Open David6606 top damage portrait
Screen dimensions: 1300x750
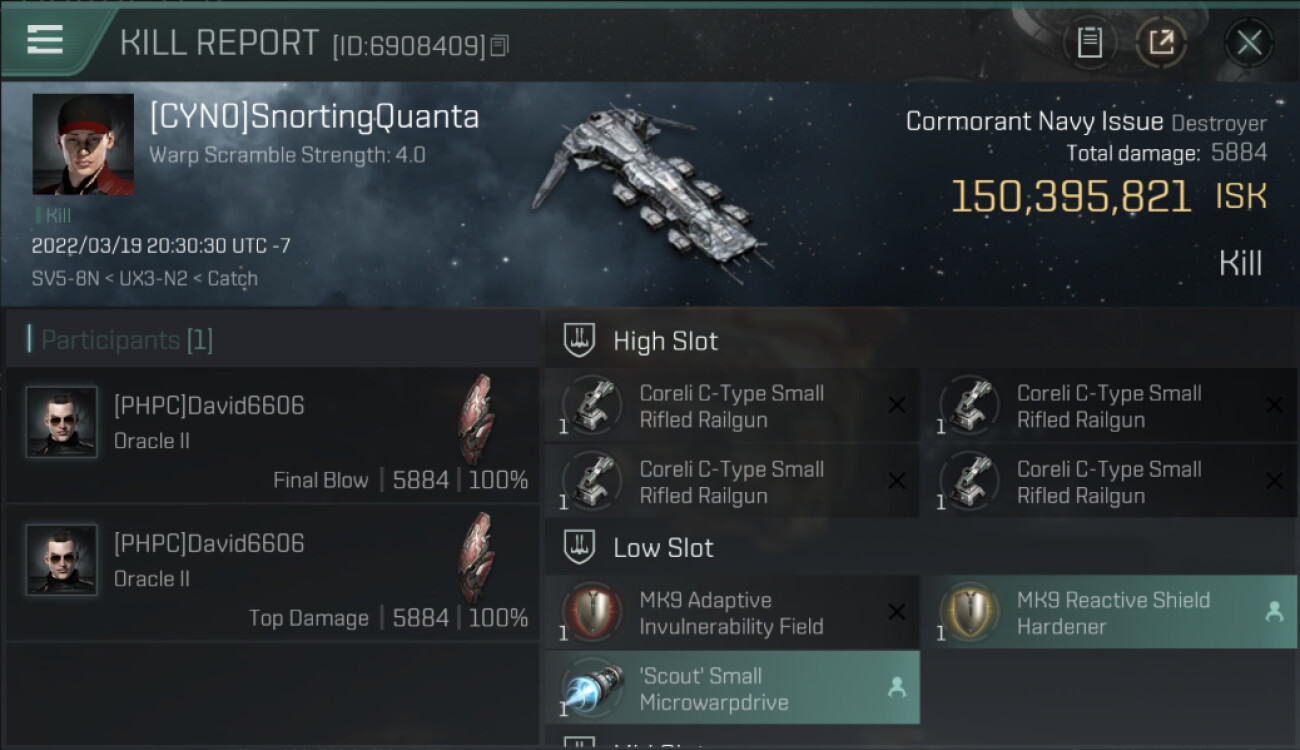[x=62, y=560]
